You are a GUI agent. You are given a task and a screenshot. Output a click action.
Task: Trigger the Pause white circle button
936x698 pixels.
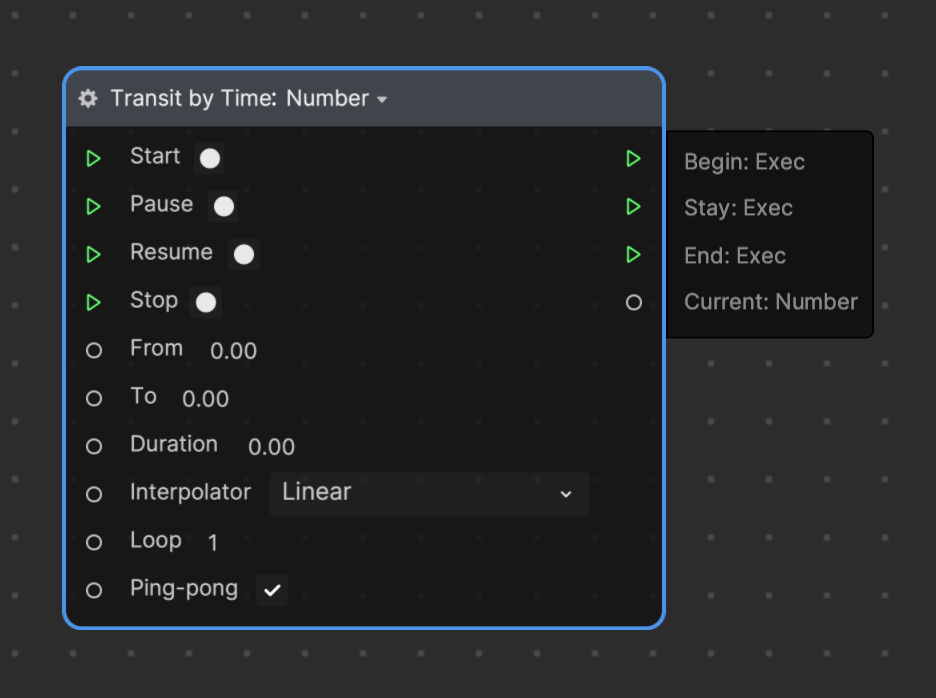224,207
